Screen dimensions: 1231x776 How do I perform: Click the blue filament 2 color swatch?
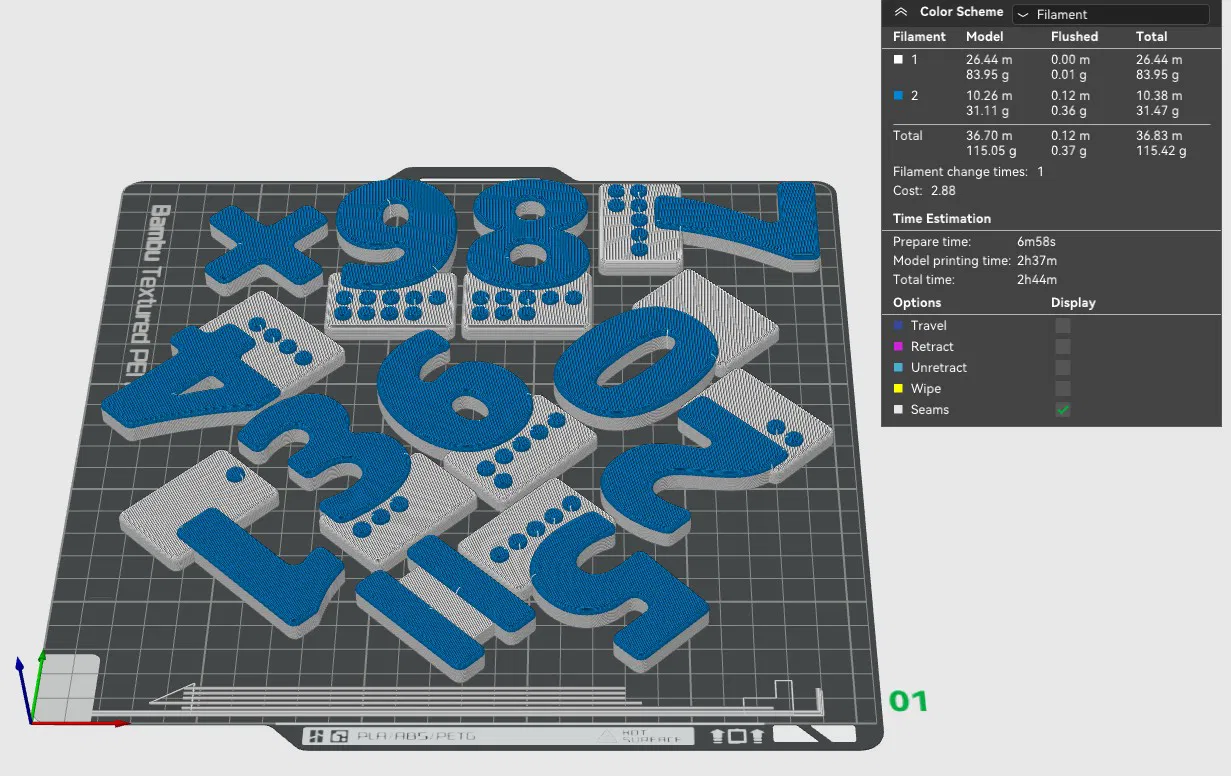898,96
